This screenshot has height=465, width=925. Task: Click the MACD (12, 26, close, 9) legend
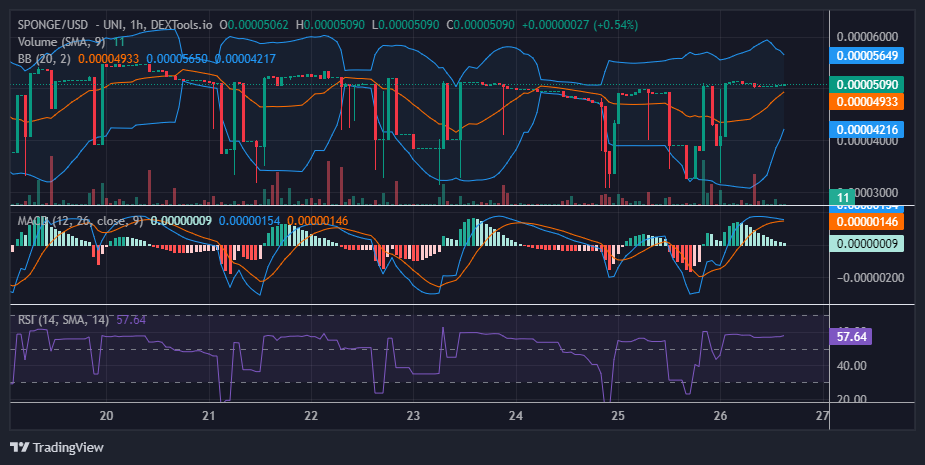pyautogui.click(x=80, y=221)
